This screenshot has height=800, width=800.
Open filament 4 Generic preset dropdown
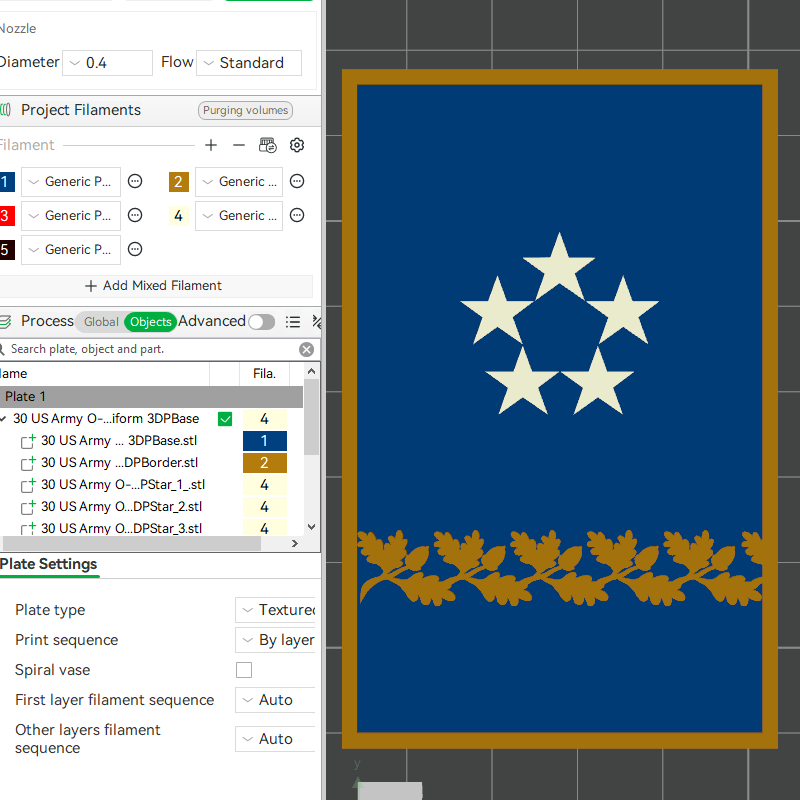point(239,216)
